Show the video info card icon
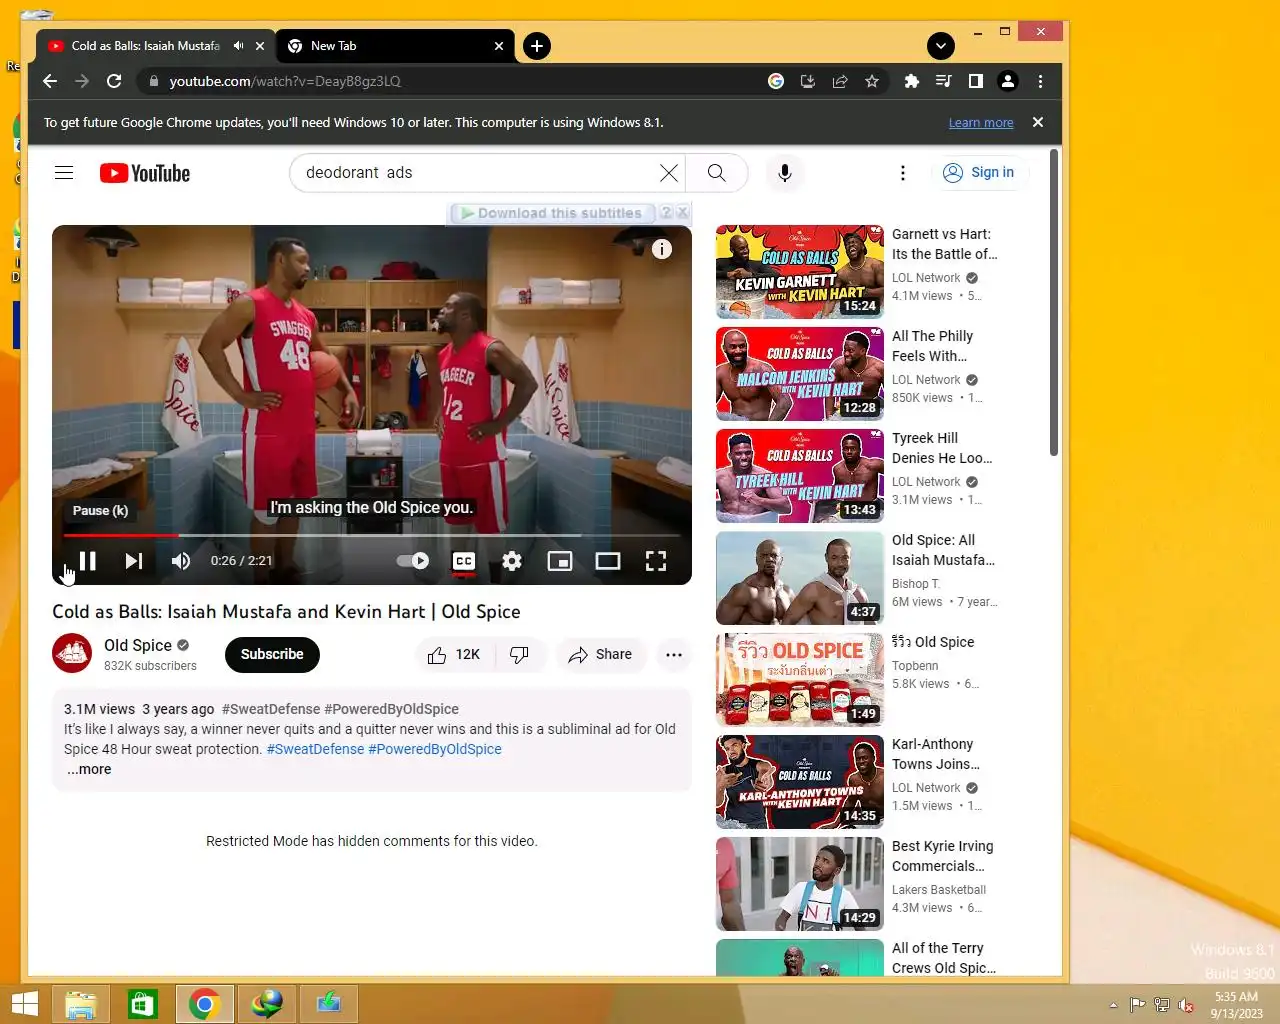 click(x=662, y=249)
